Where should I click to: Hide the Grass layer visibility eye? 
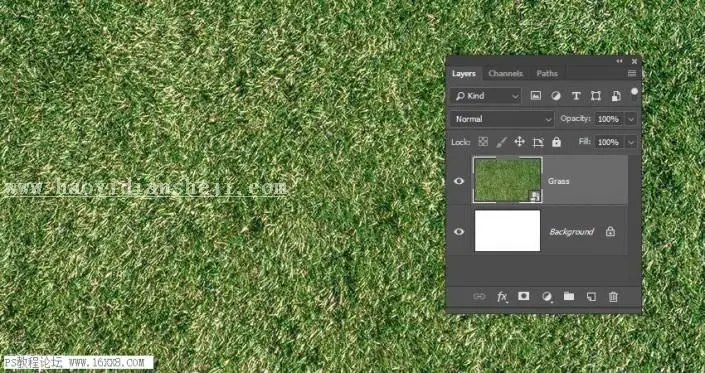pyautogui.click(x=459, y=181)
